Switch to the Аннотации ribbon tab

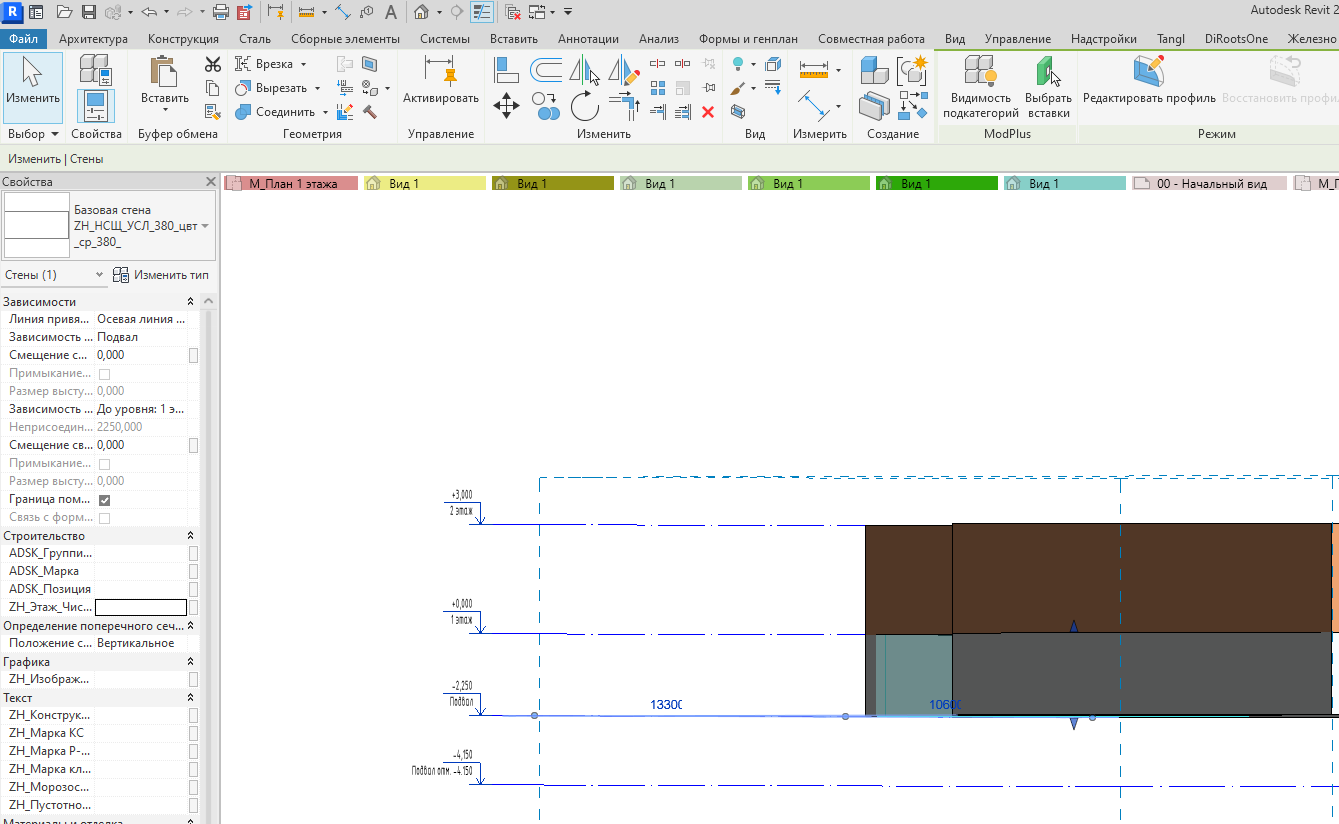pyautogui.click(x=588, y=39)
